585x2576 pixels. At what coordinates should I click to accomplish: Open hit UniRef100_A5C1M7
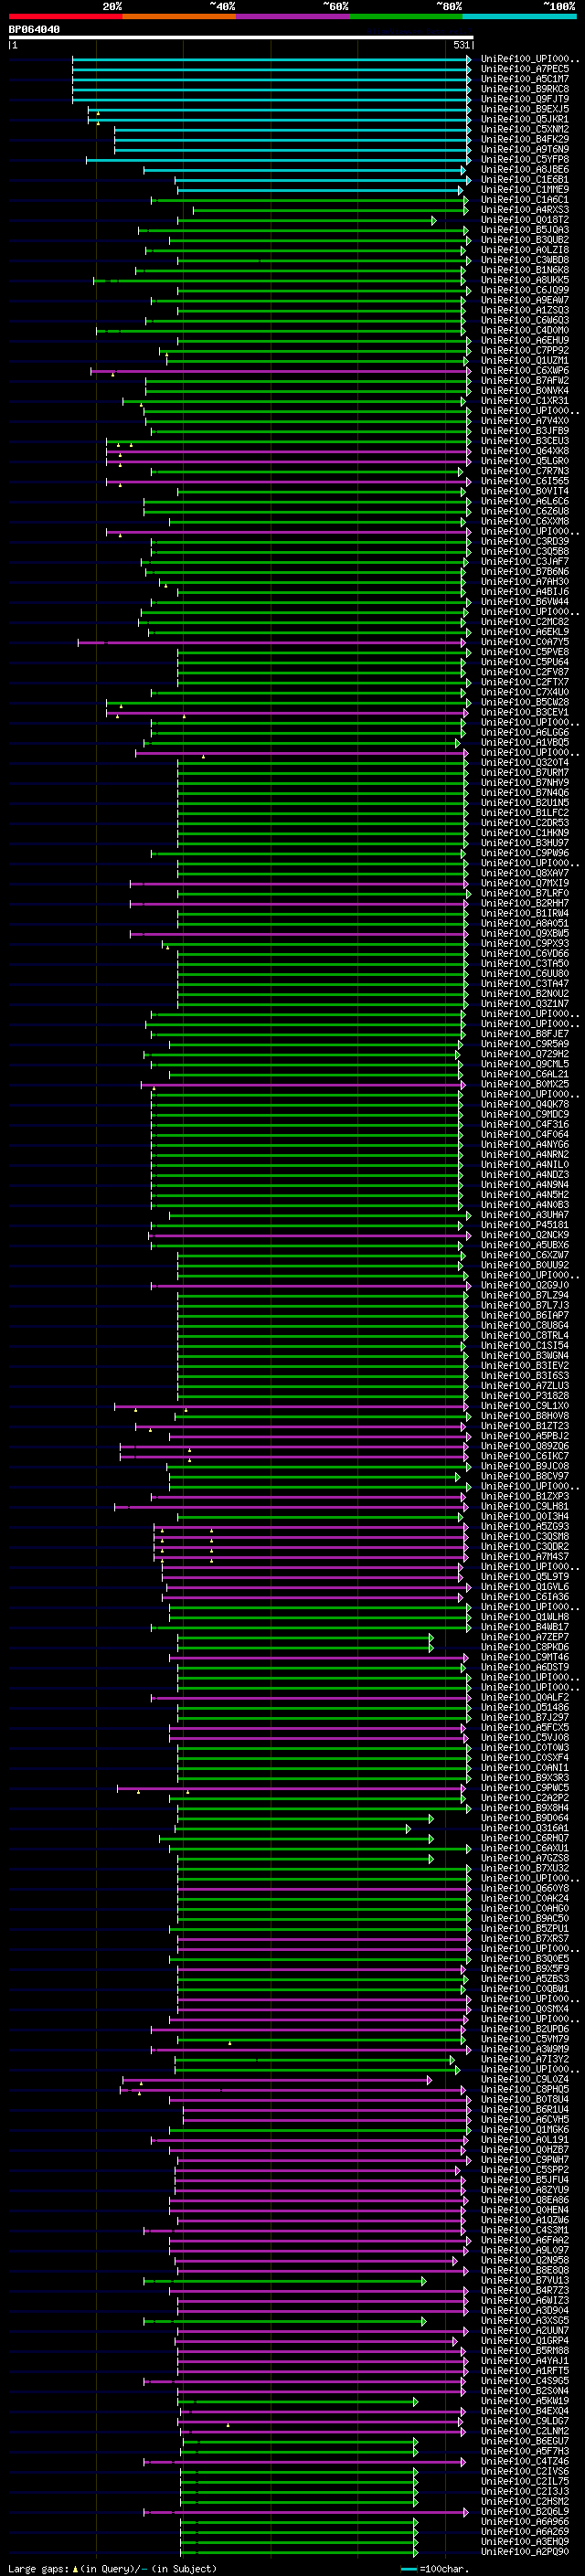click(x=525, y=79)
